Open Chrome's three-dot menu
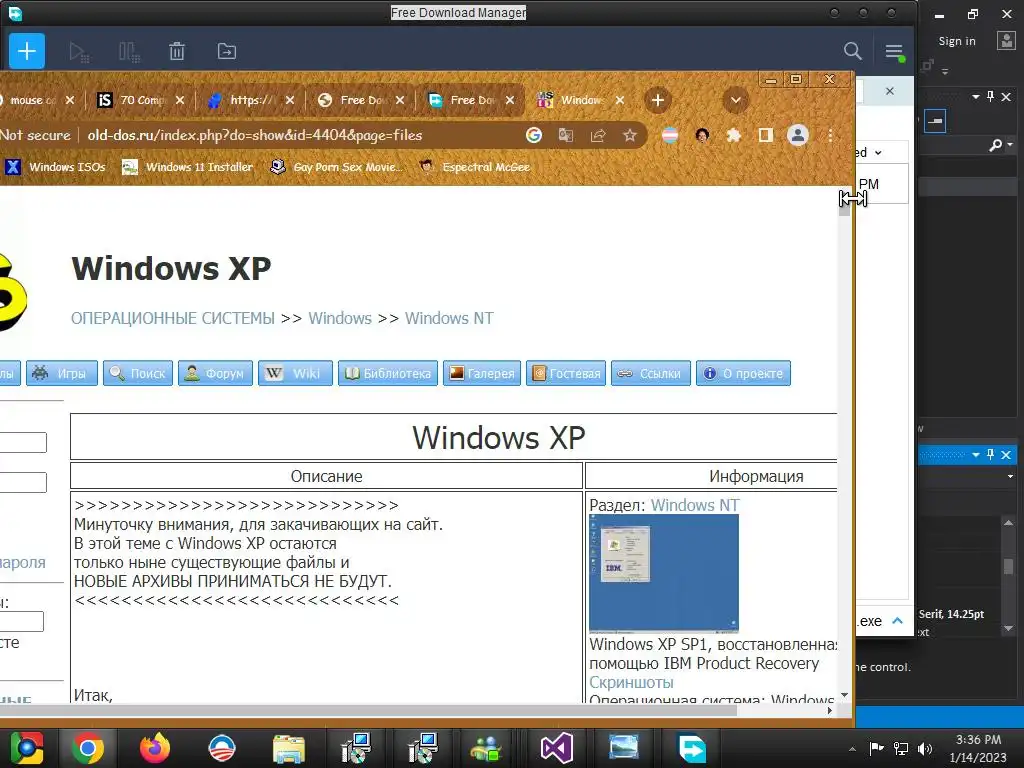The width and height of the screenshot is (1024, 768). click(x=830, y=135)
